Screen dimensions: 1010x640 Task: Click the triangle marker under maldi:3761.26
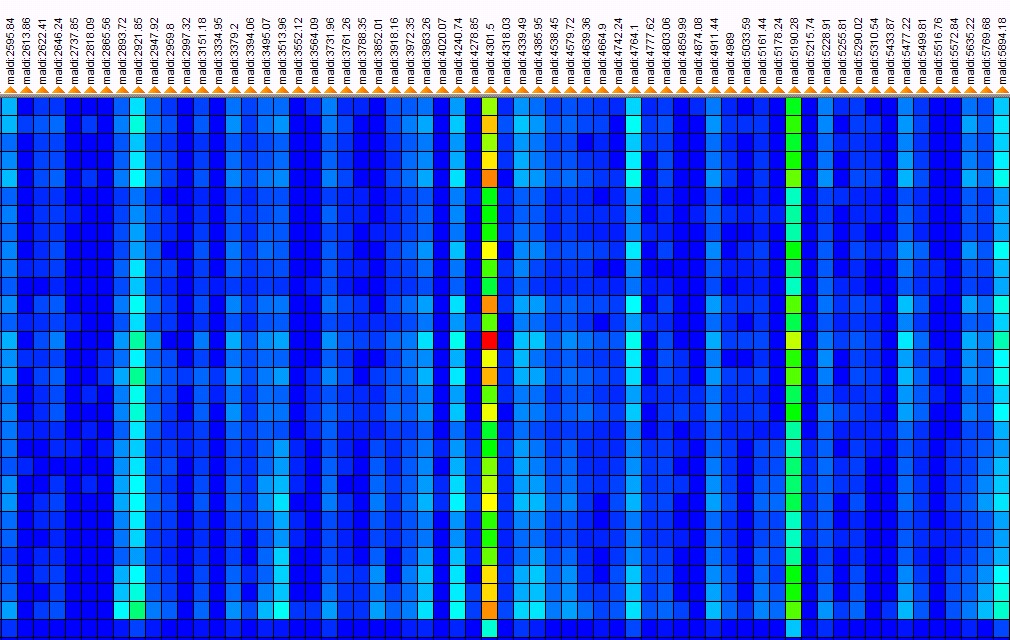347,90
